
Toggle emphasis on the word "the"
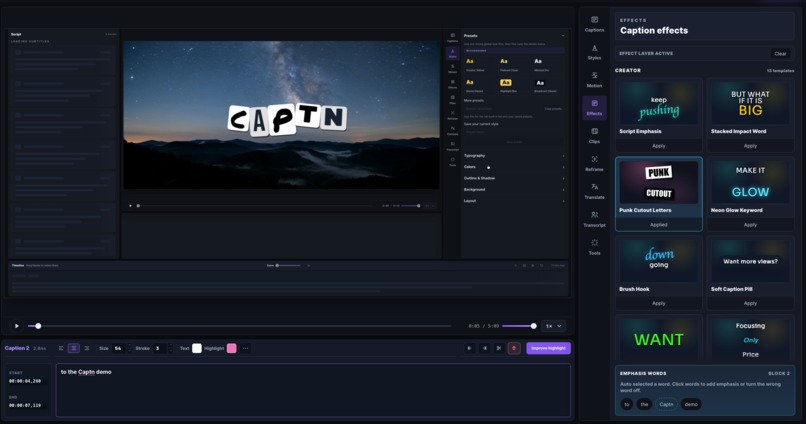click(644, 404)
